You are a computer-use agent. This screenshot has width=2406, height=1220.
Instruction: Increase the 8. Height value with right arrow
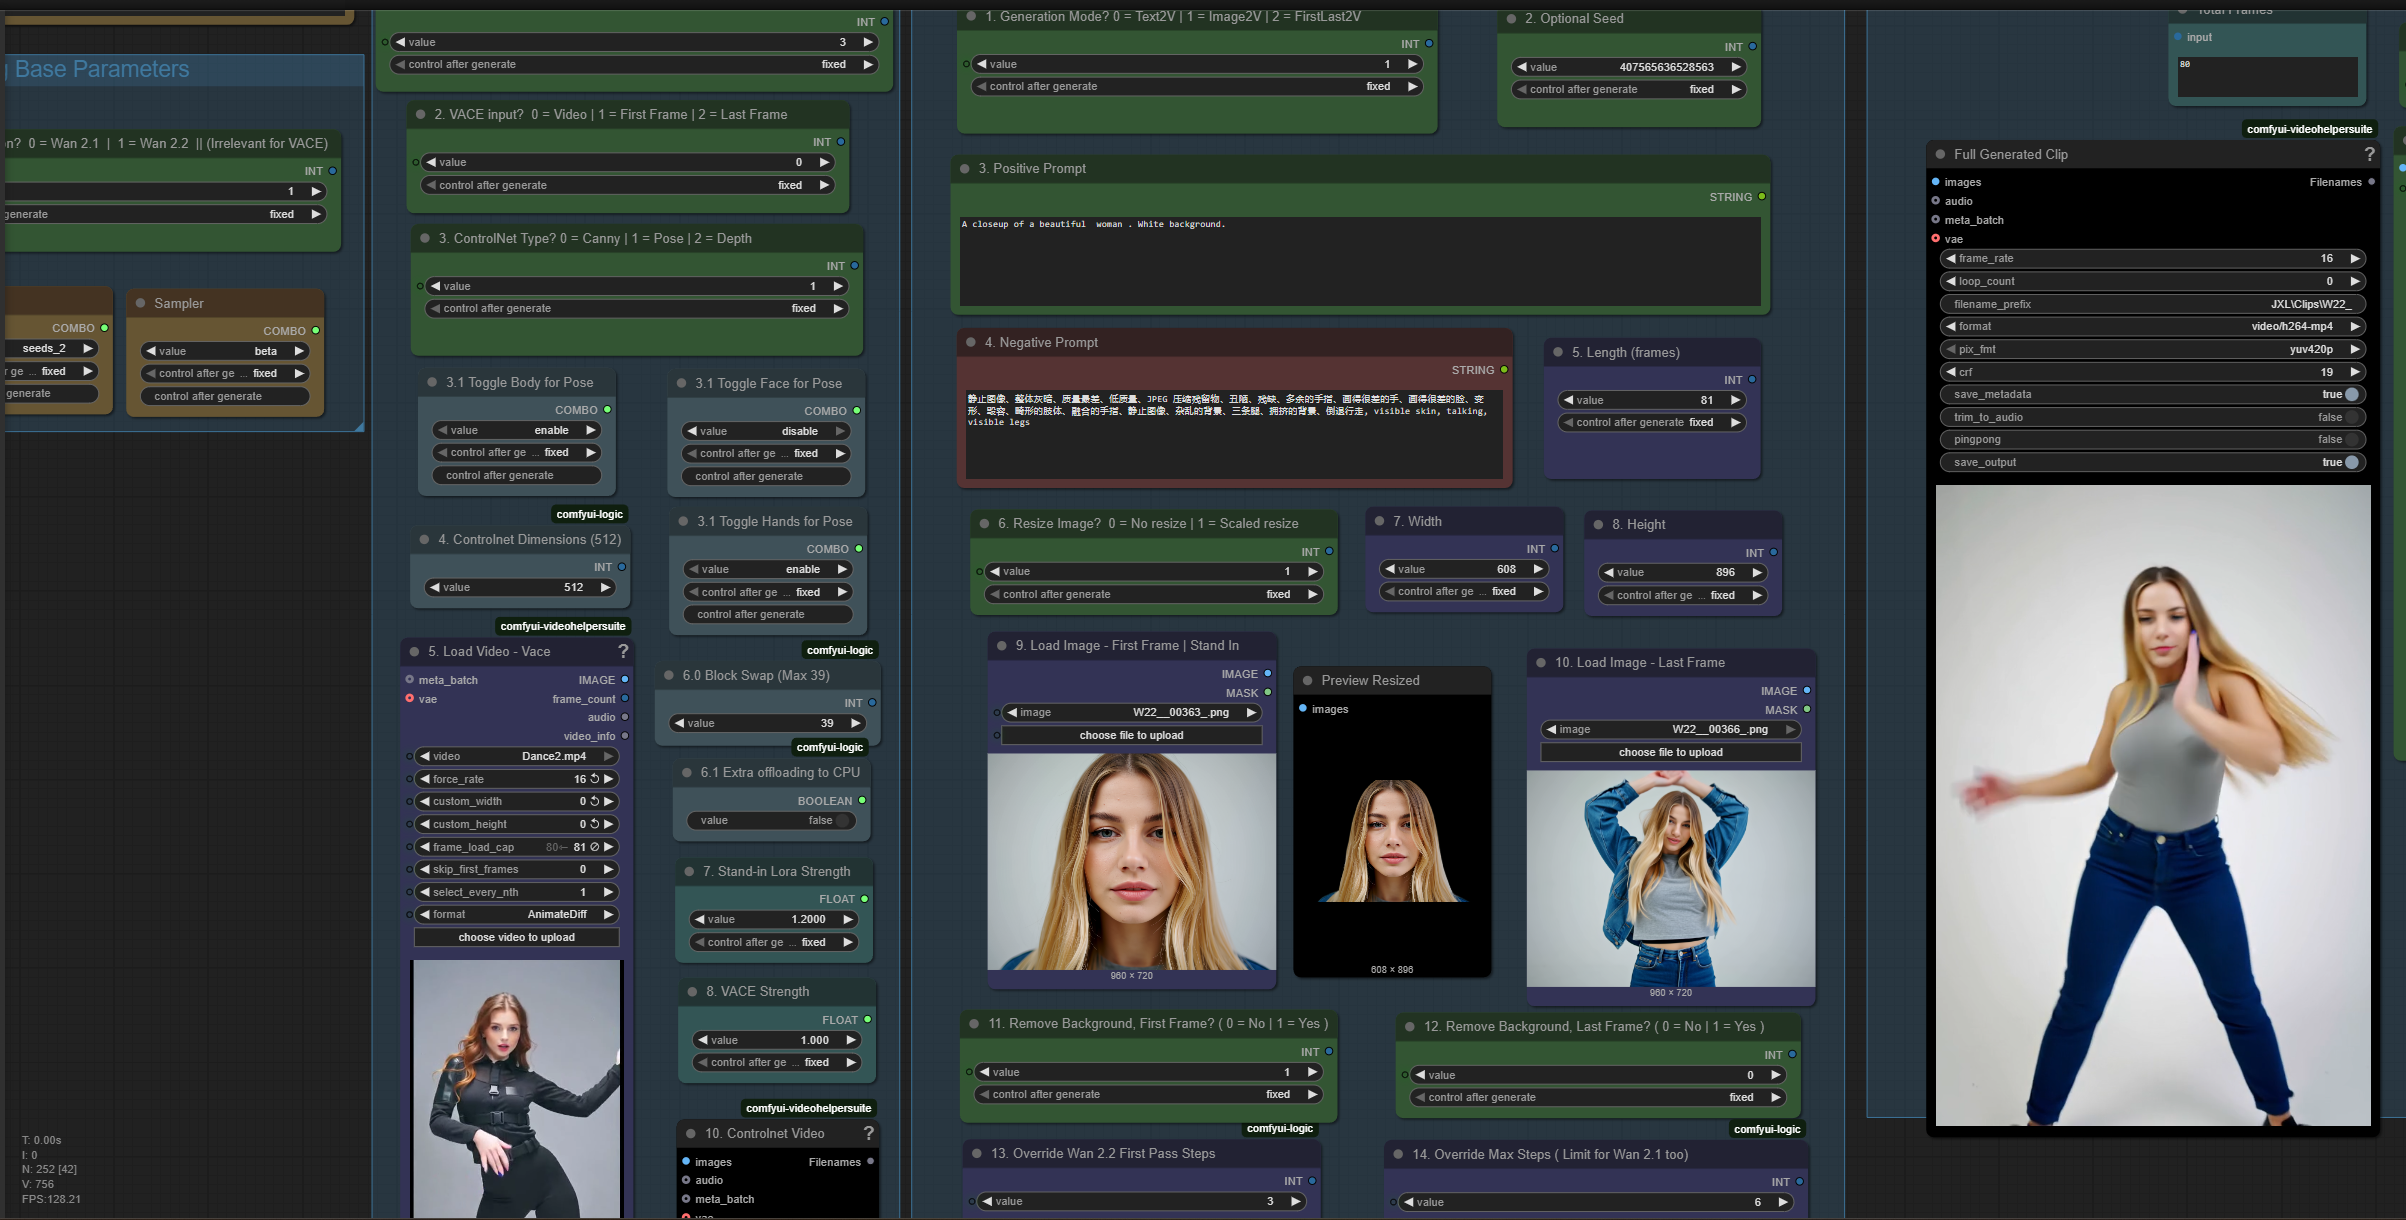pyautogui.click(x=1756, y=572)
